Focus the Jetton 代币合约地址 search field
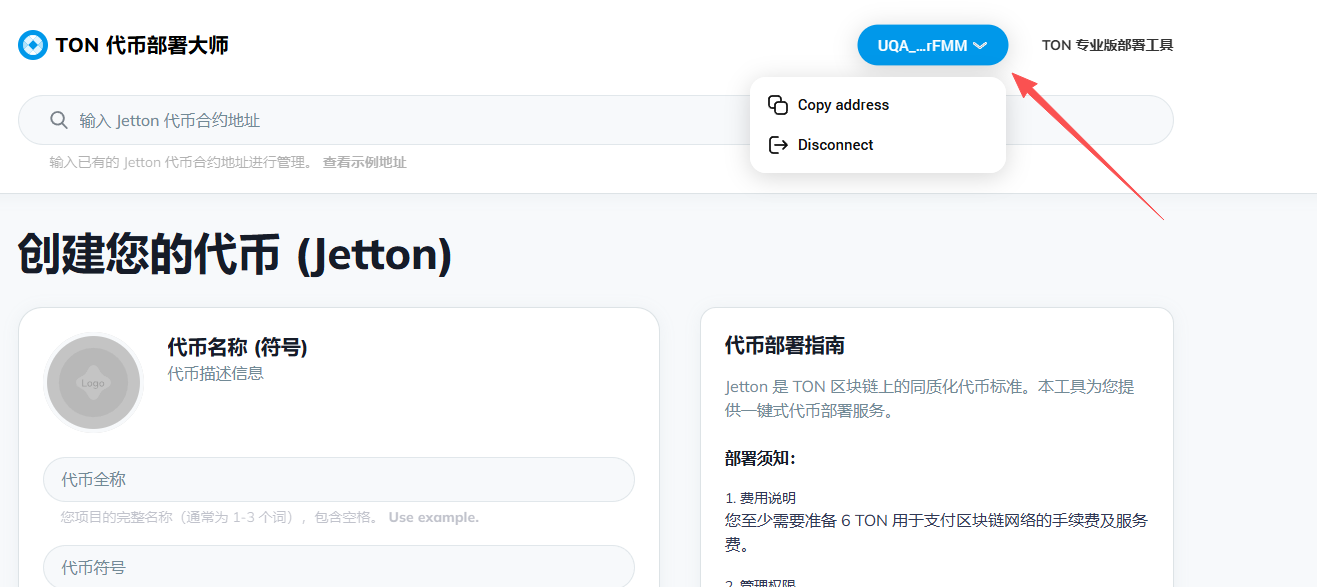Image resolution: width=1317 pixels, height=587 pixels. tap(400, 121)
